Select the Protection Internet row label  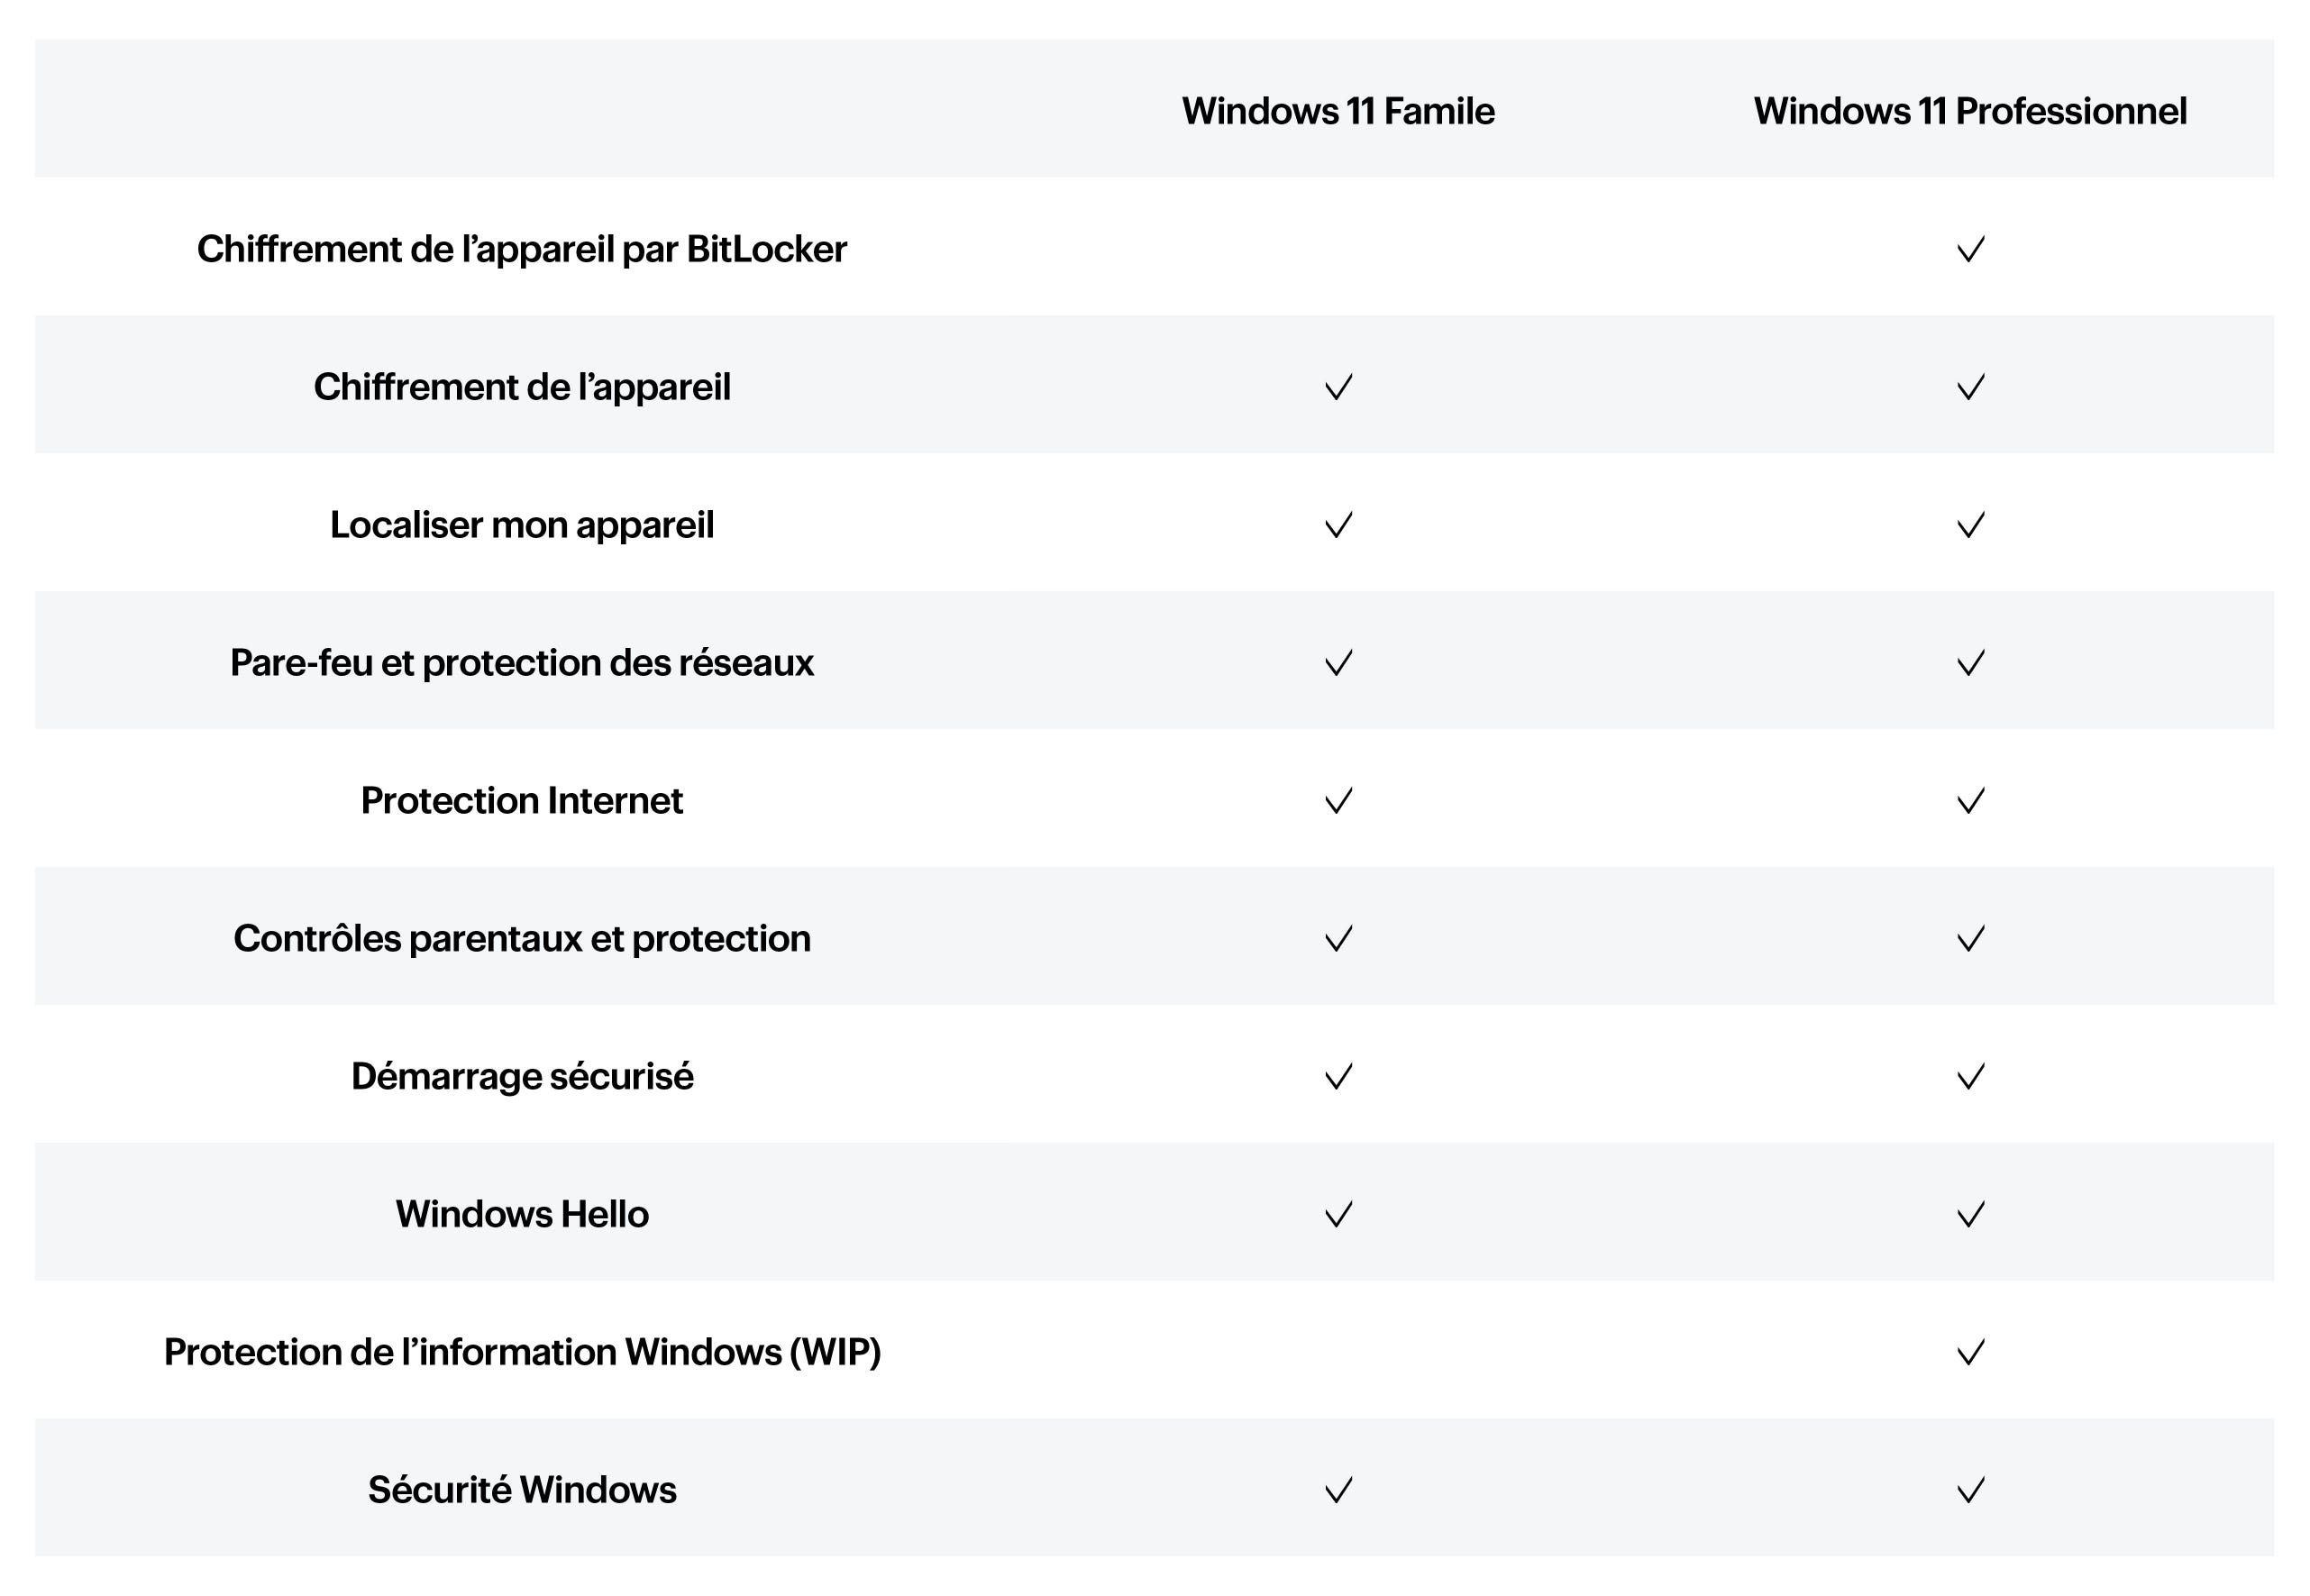point(522,801)
